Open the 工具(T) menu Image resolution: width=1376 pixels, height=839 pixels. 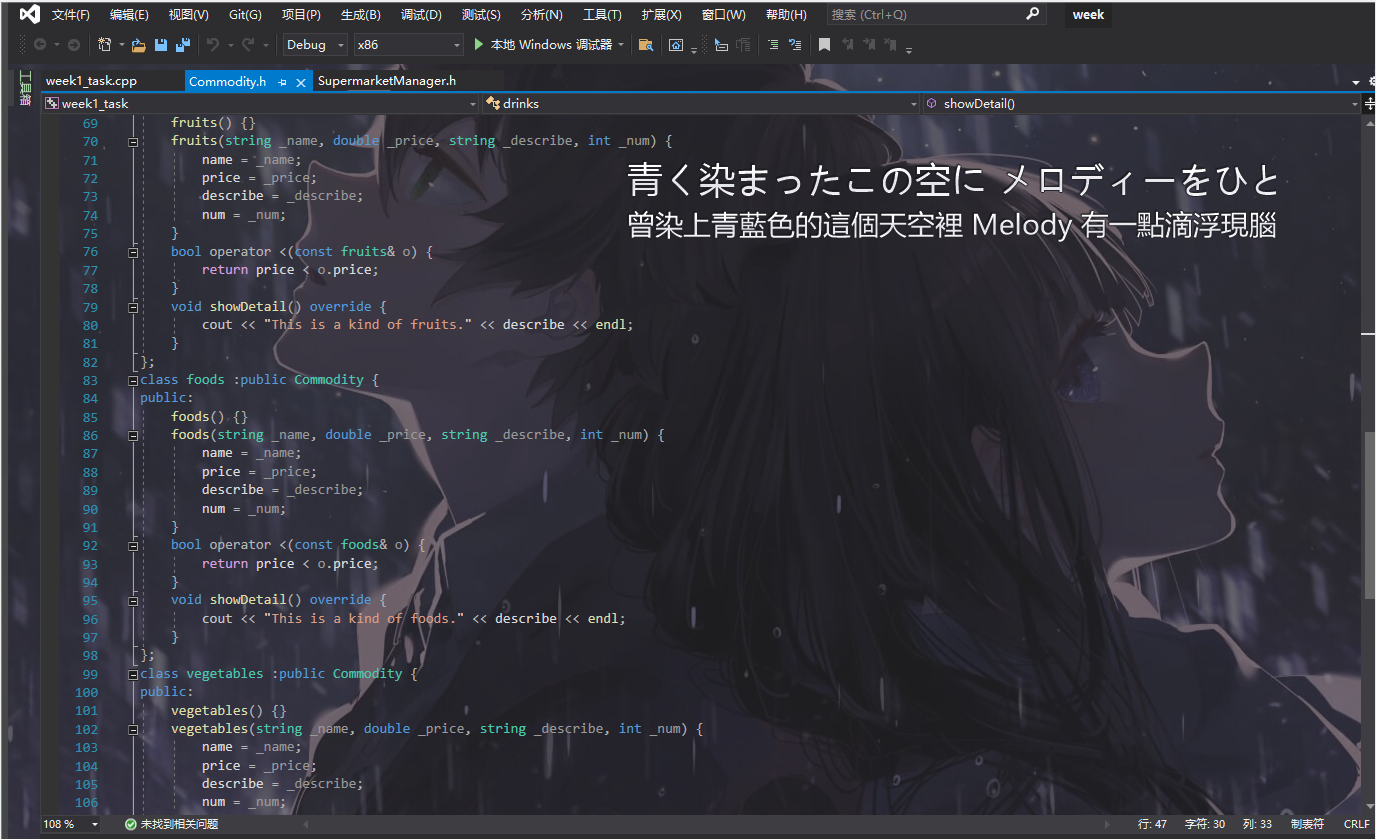click(602, 15)
